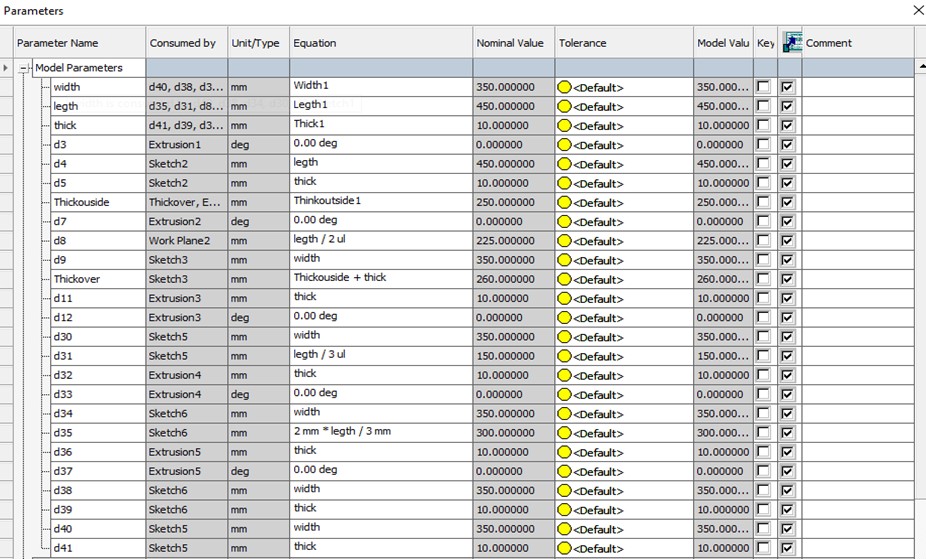The height and width of the screenshot is (559, 926).
Task: Click nominal value 260.000000
Action: 514,279
